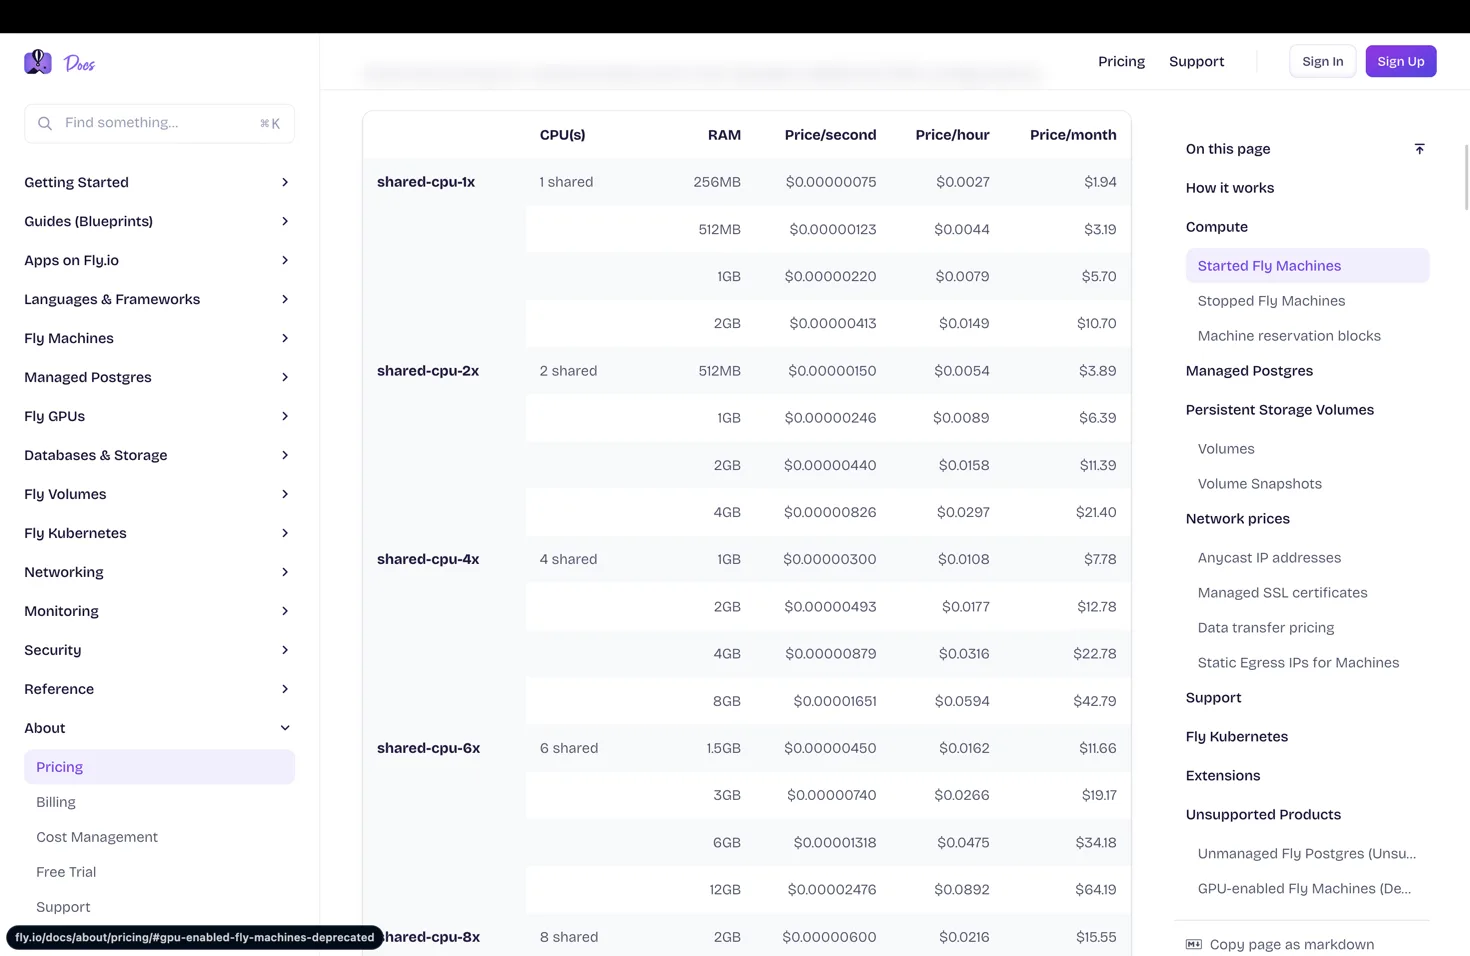Screen dimensions: 1470x956
Task: Click the Price/second column header
Action: point(830,135)
